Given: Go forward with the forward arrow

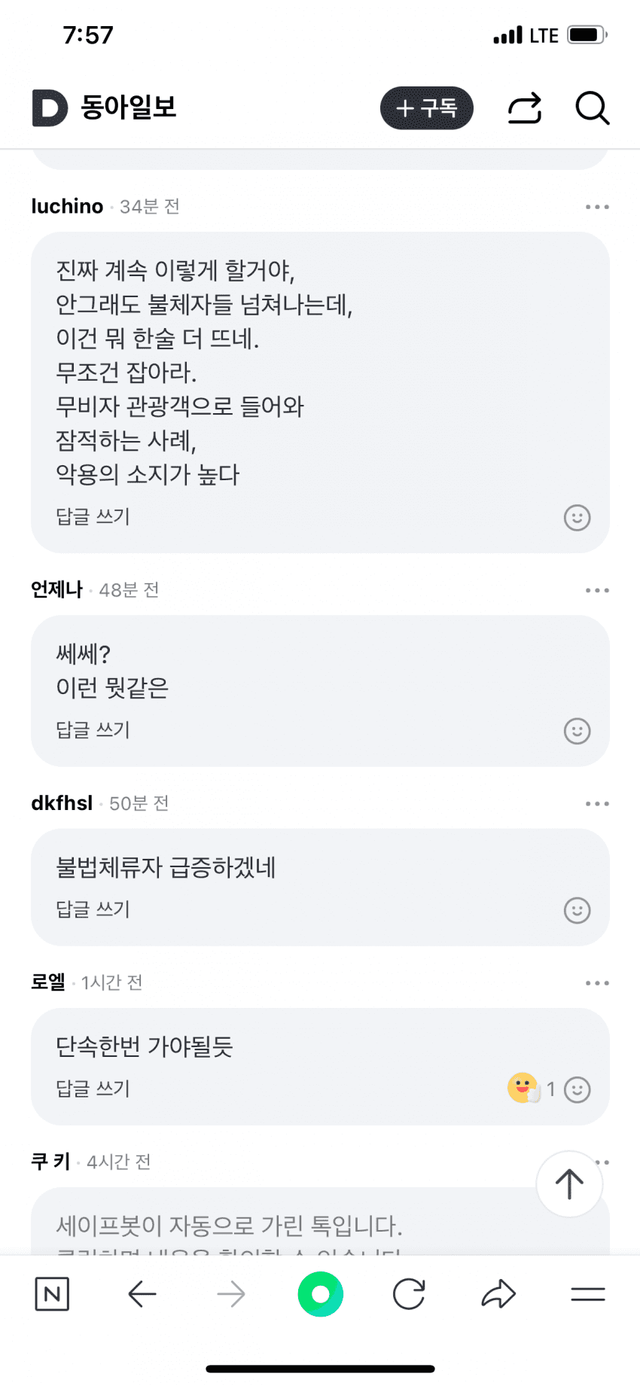Looking at the screenshot, I should click(x=230, y=1294).
